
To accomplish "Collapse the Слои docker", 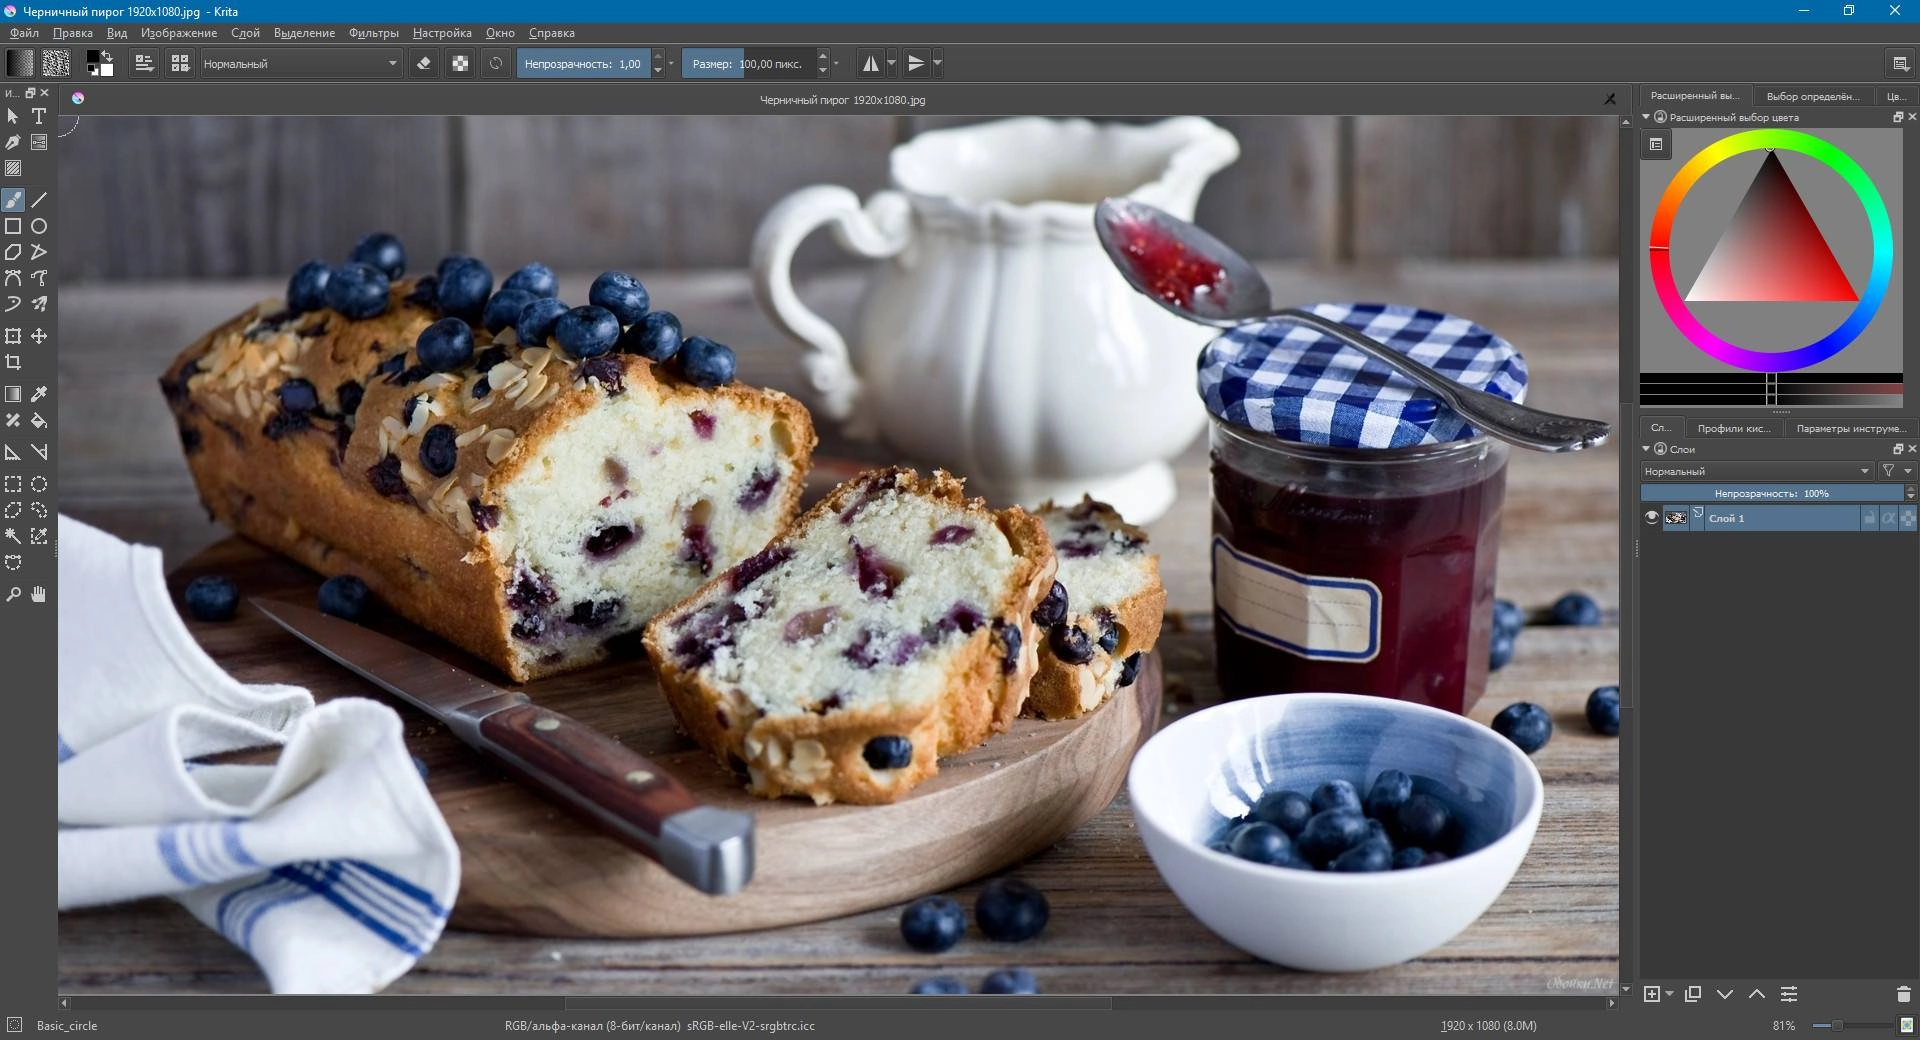I will click(1646, 449).
